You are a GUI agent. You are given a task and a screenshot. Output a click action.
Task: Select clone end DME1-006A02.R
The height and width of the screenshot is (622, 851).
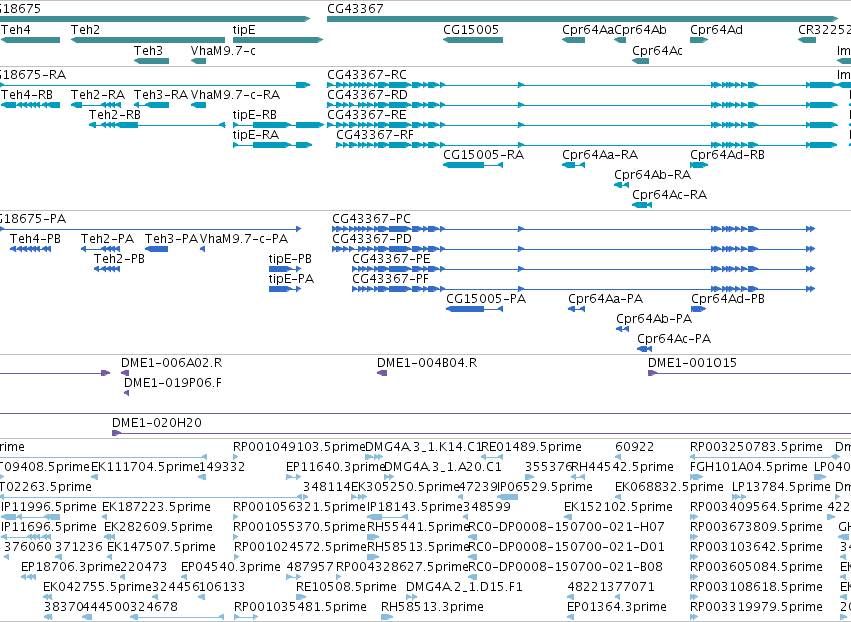tap(125, 373)
